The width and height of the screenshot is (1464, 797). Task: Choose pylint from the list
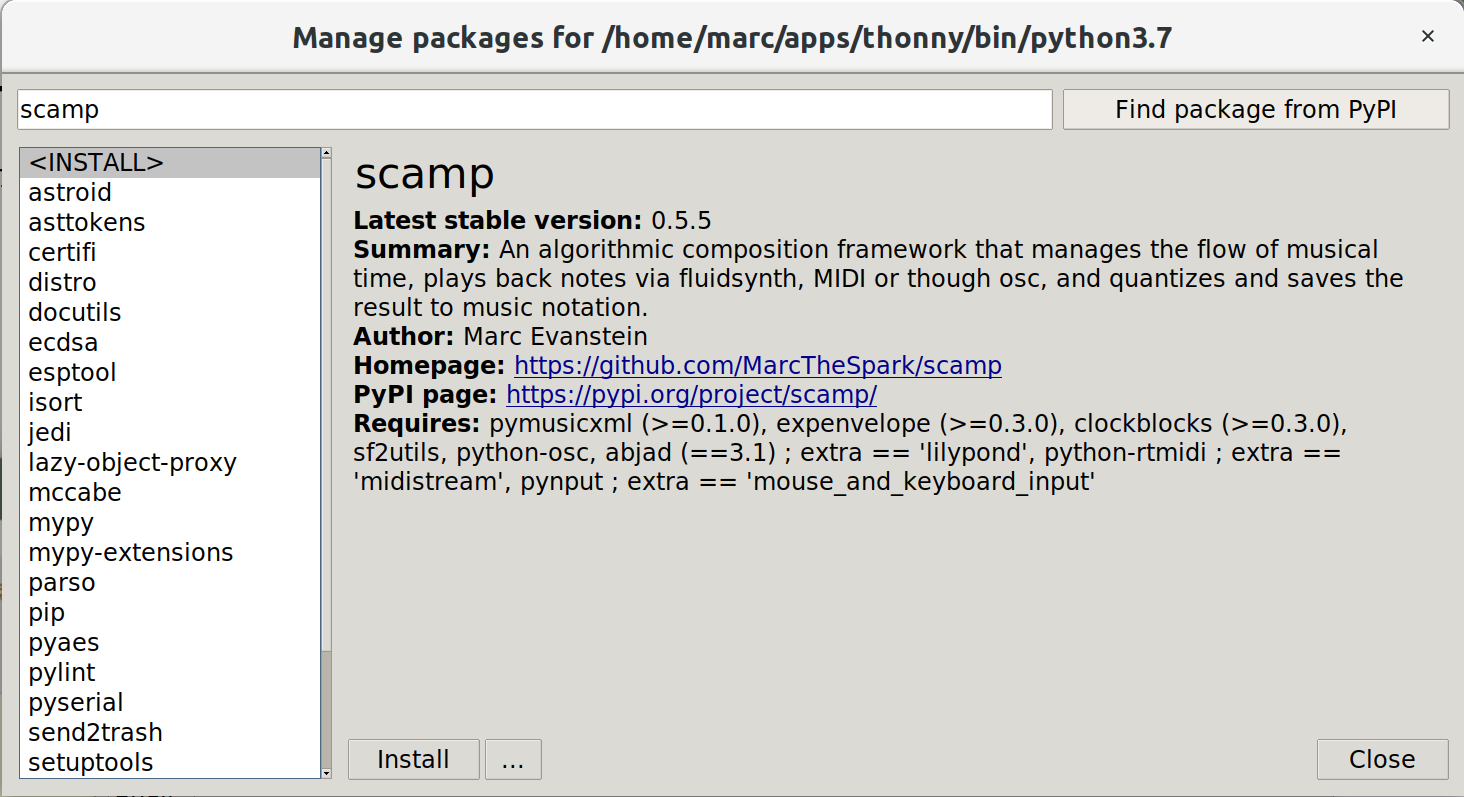point(62,673)
